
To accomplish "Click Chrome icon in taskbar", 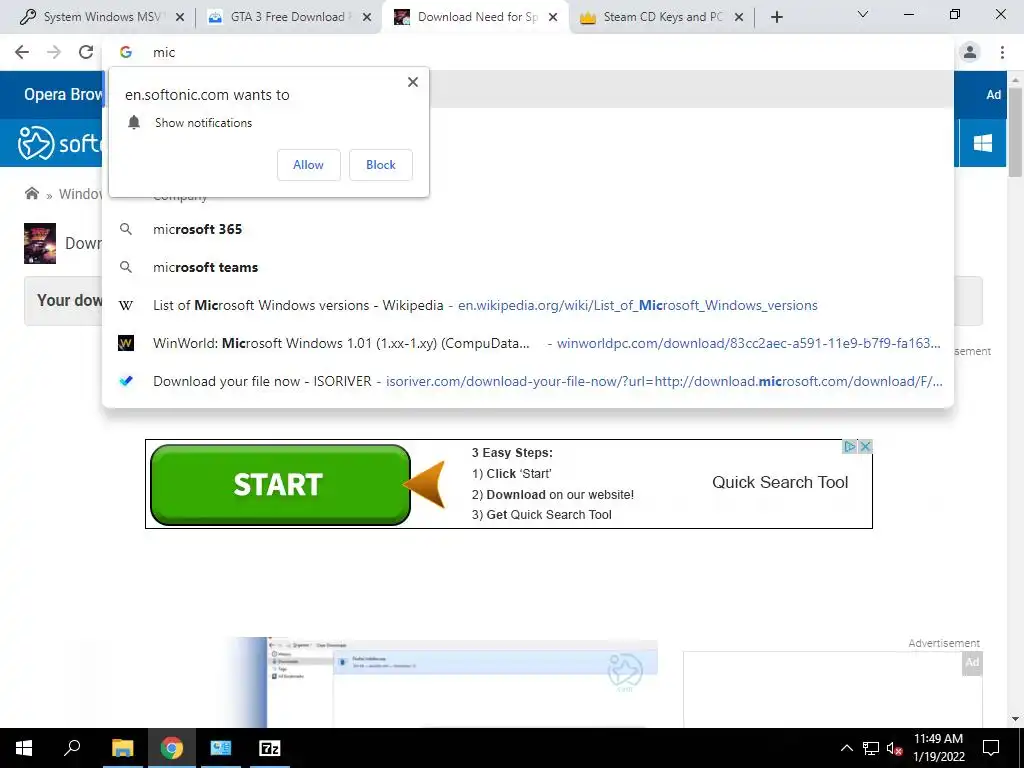I will tap(172, 748).
